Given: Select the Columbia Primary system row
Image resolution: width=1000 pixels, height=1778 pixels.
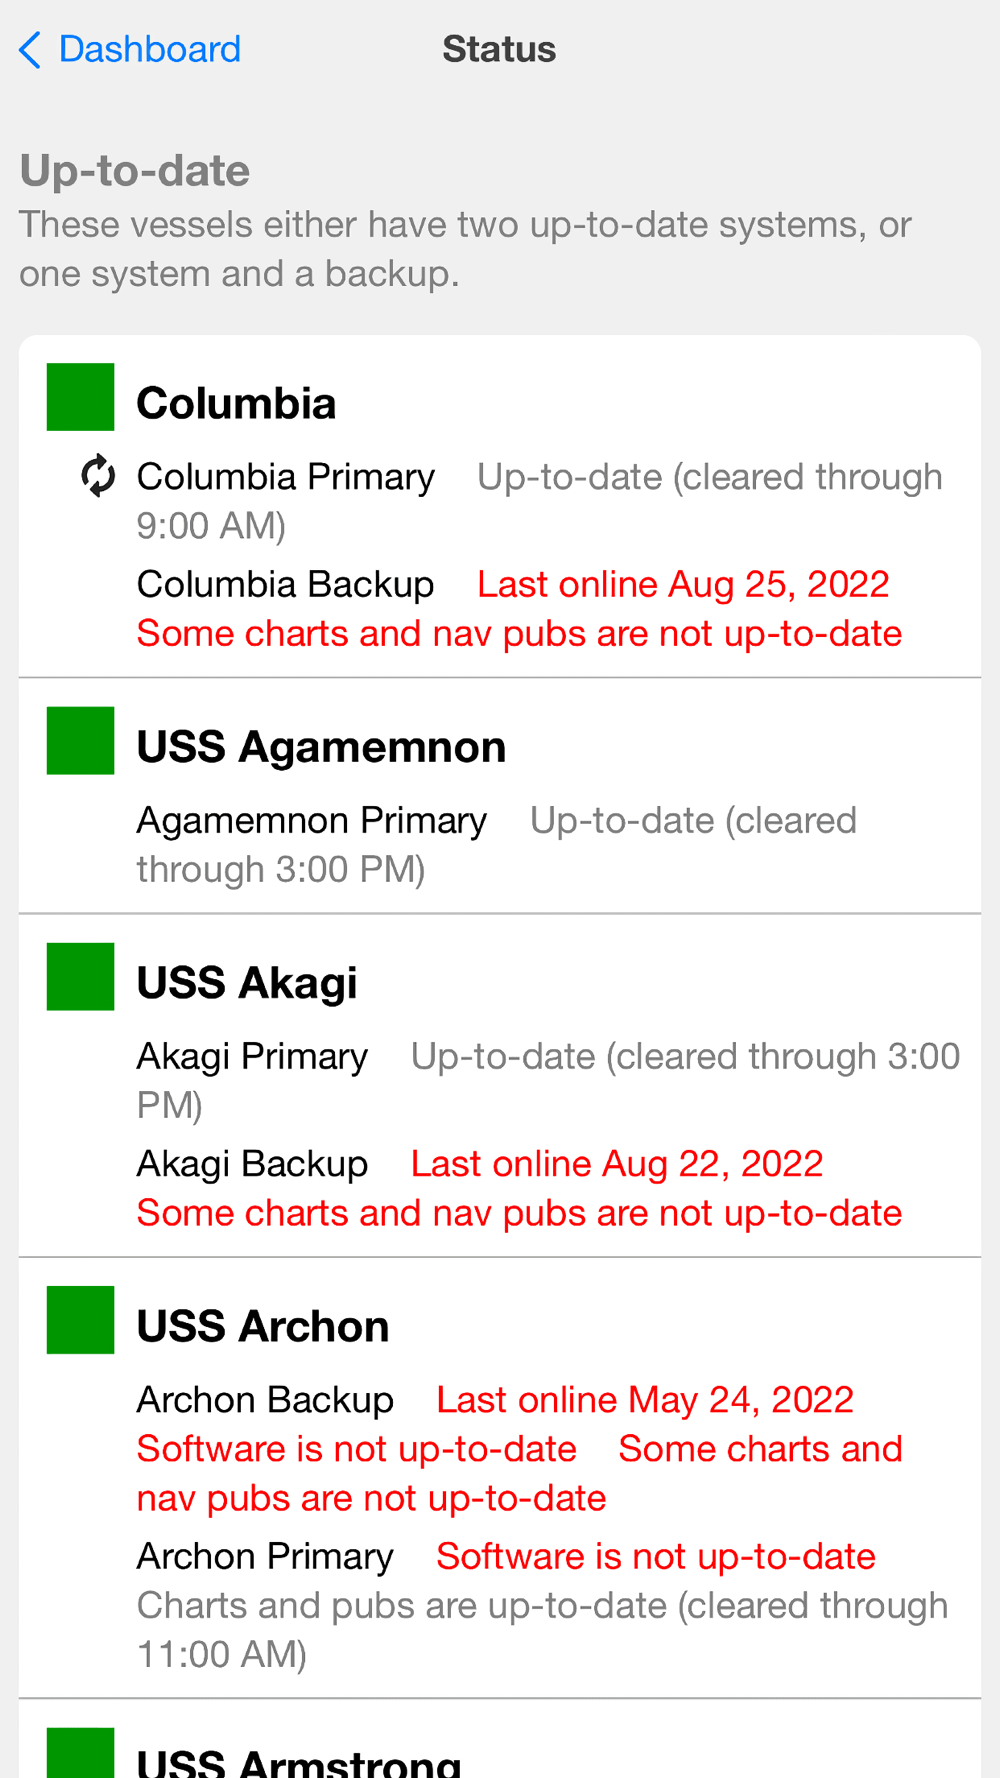Looking at the screenshot, I should tap(286, 478).
